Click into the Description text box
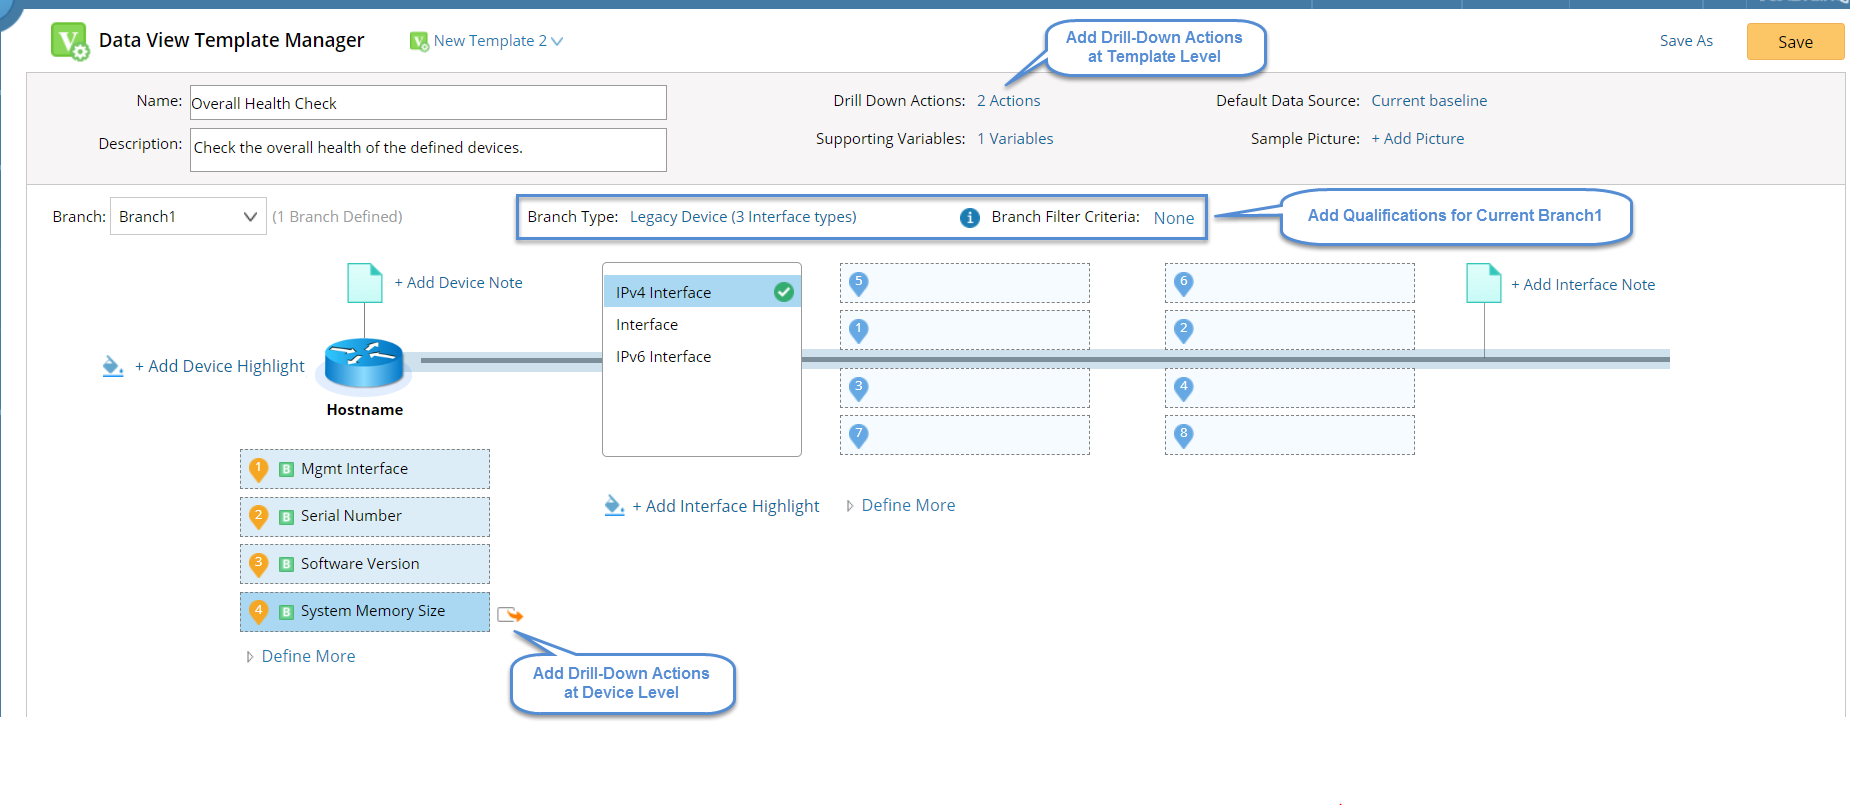1850x805 pixels. coord(428,149)
